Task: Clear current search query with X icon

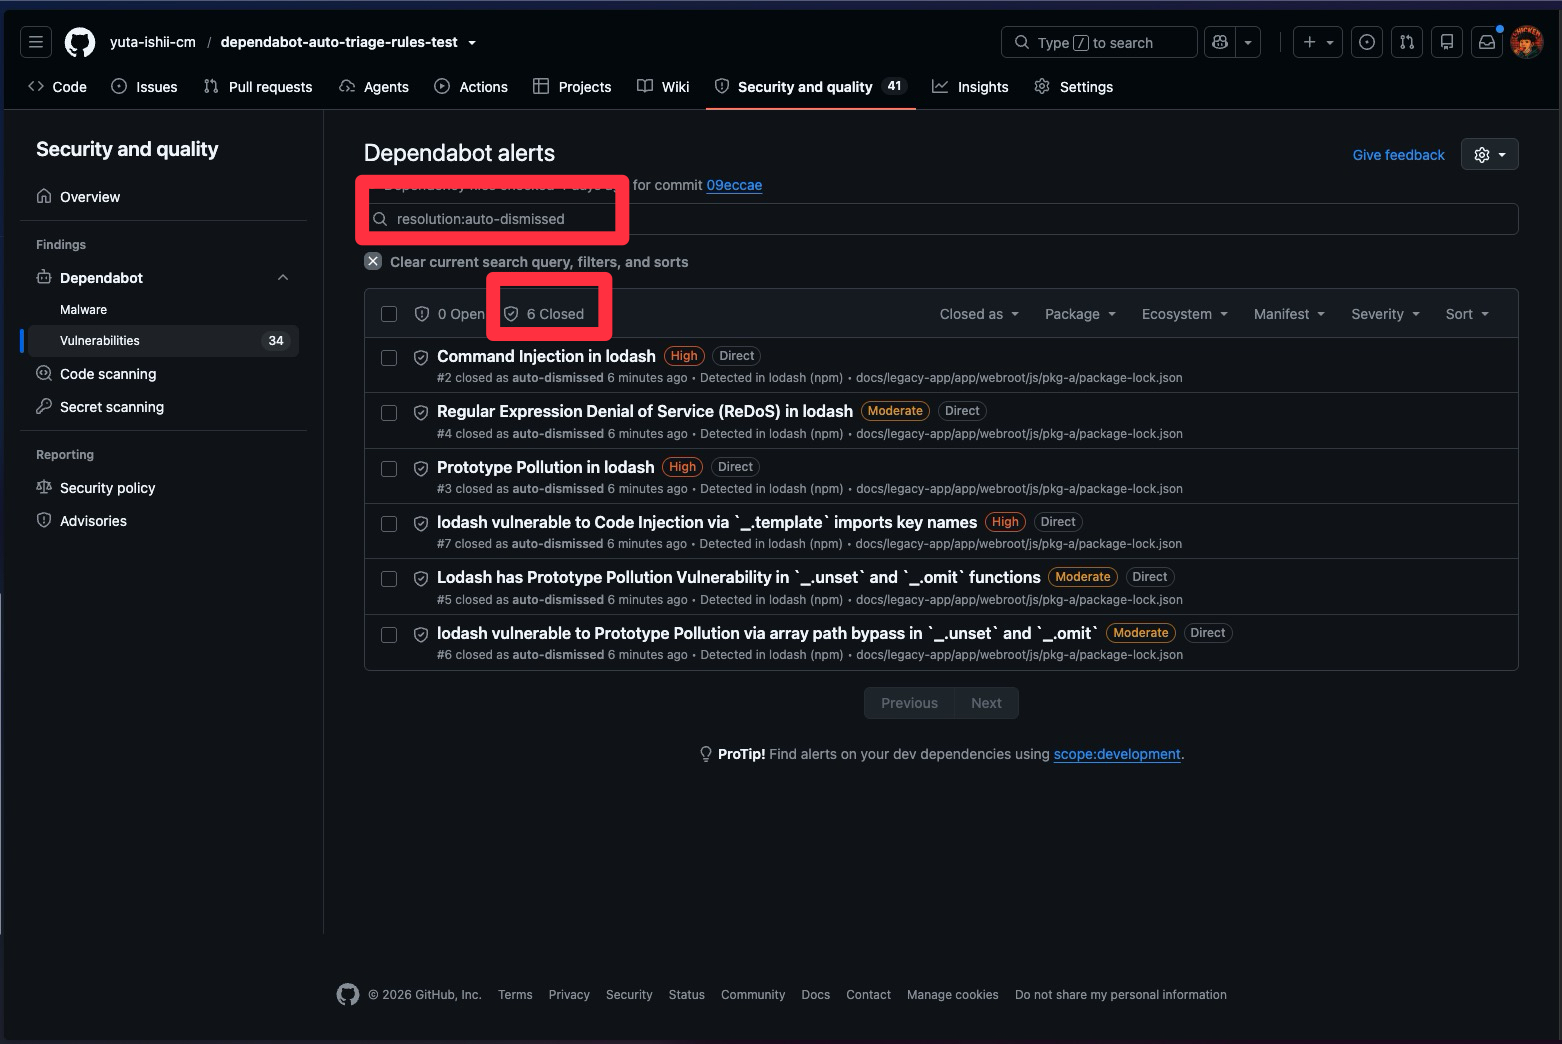Action: tap(373, 261)
